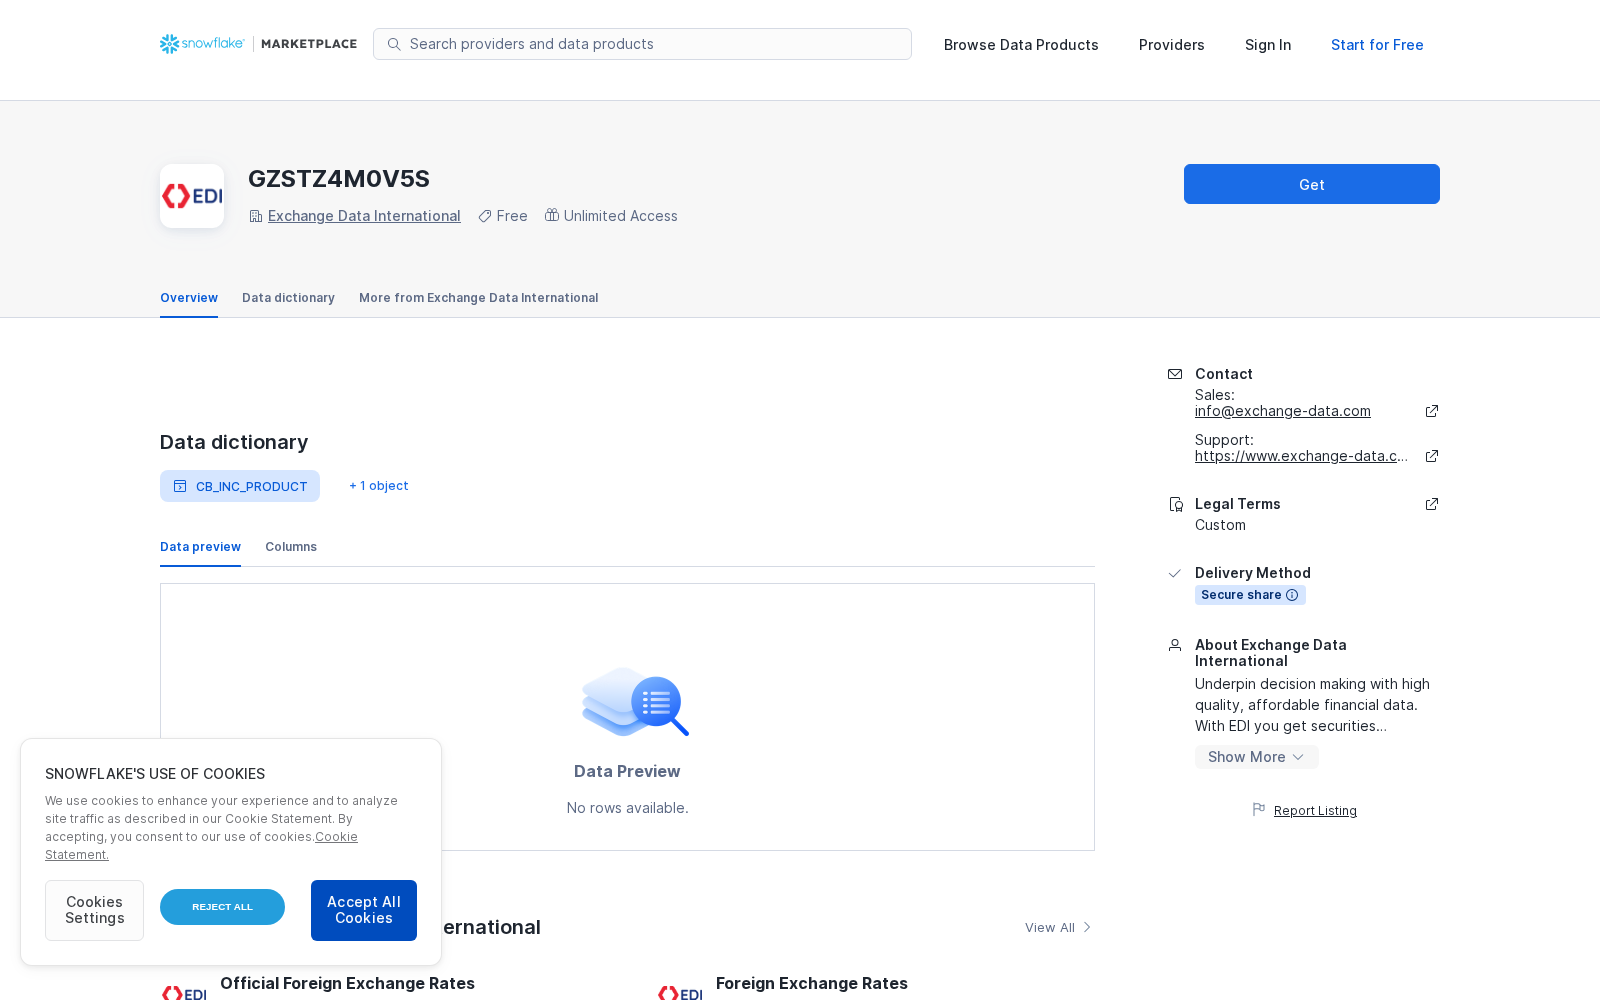The height and width of the screenshot is (1000, 1600).
Task: Click the Legal Terms document icon
Action: pos(1176,504)
